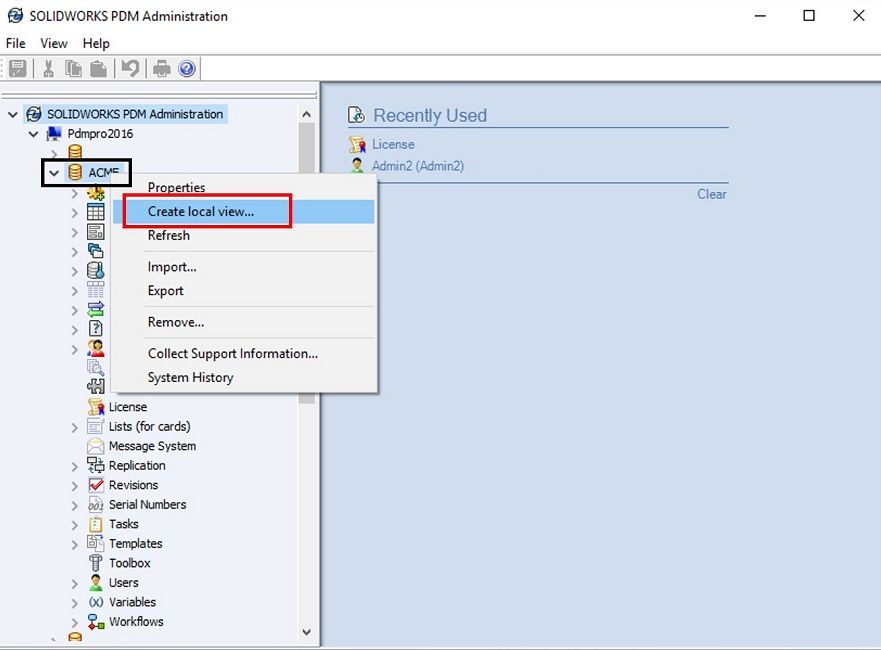
Task: Click the License certificate icon in tree
Action: coord(96,407)
